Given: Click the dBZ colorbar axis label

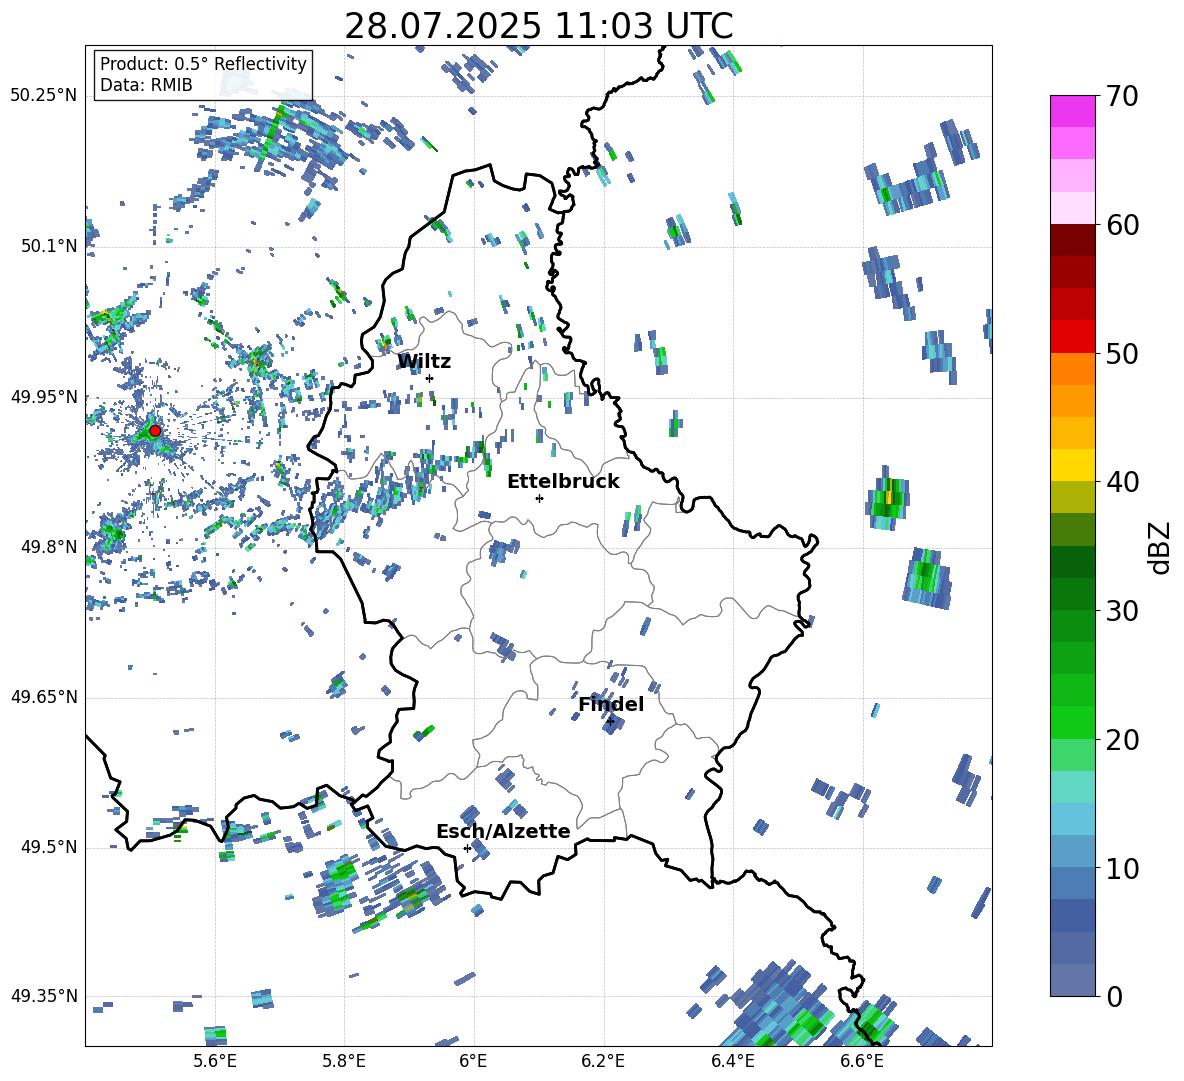Looking at the screenshot, I should 1160,547.
